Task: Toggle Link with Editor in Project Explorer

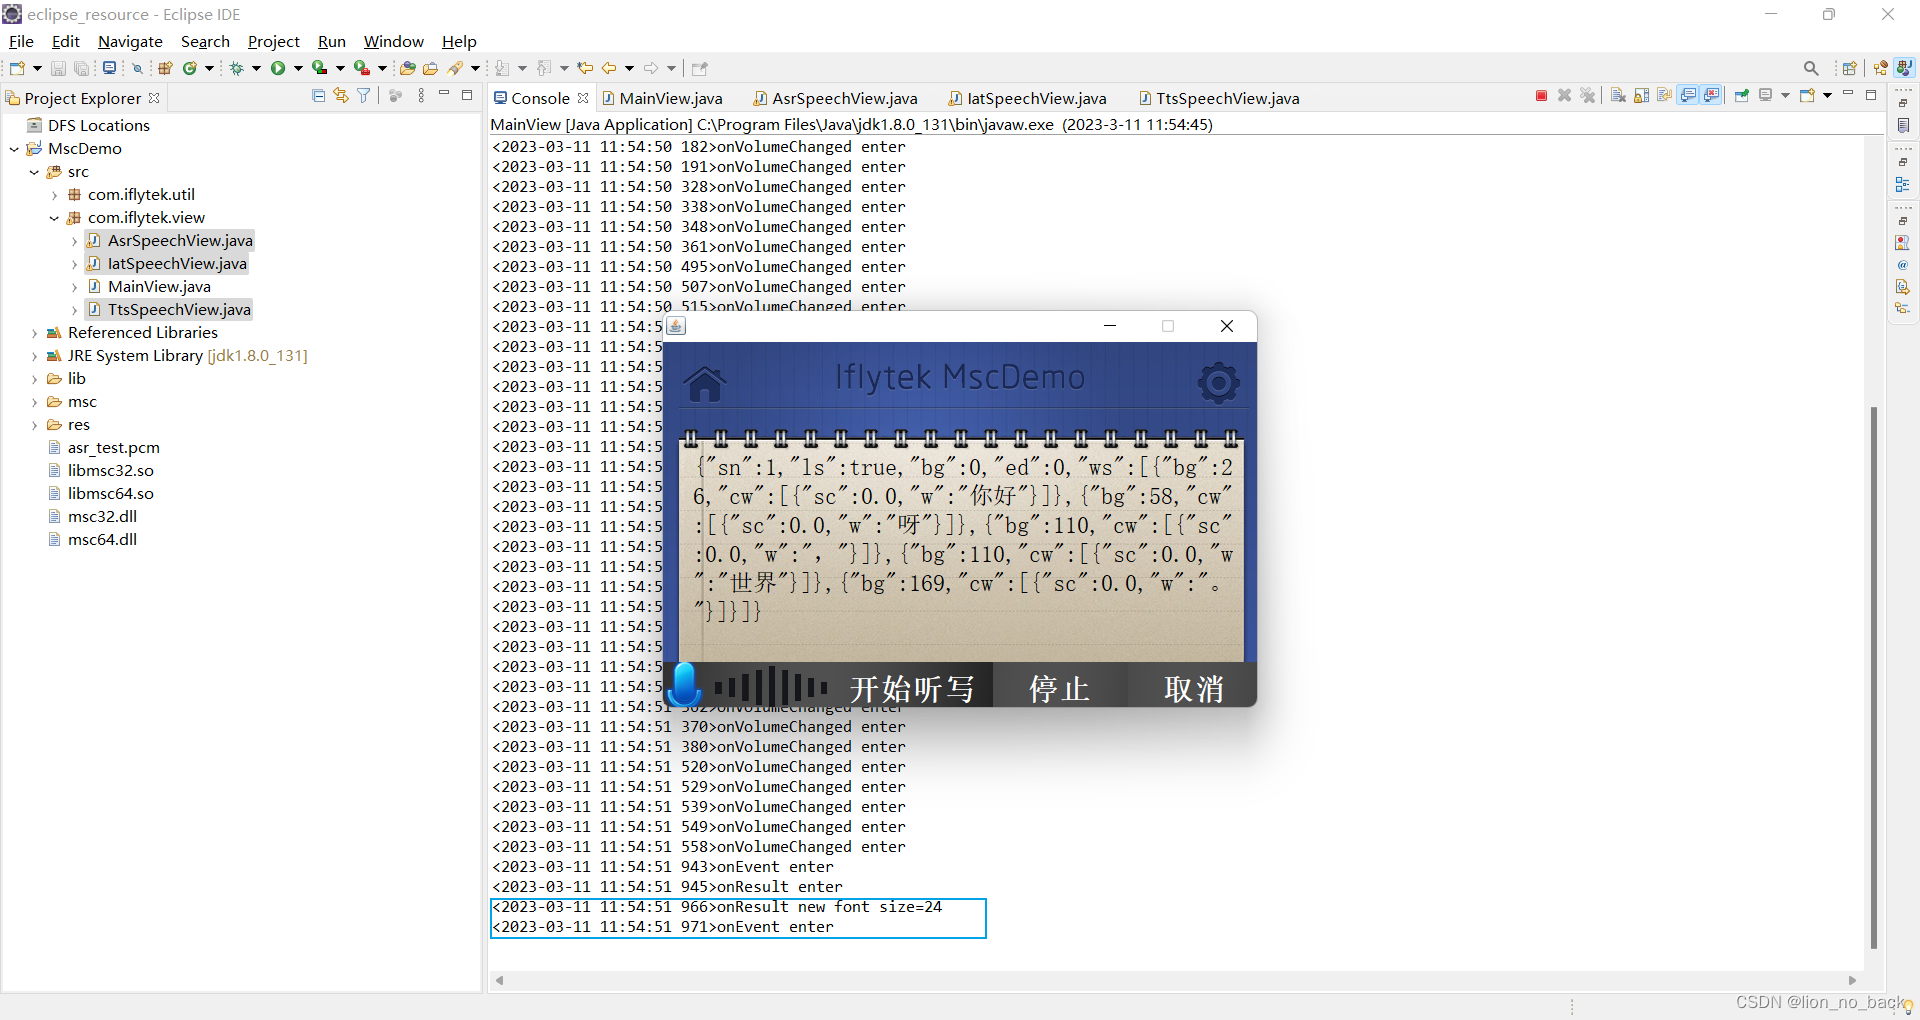Action: tap(341, 95)
